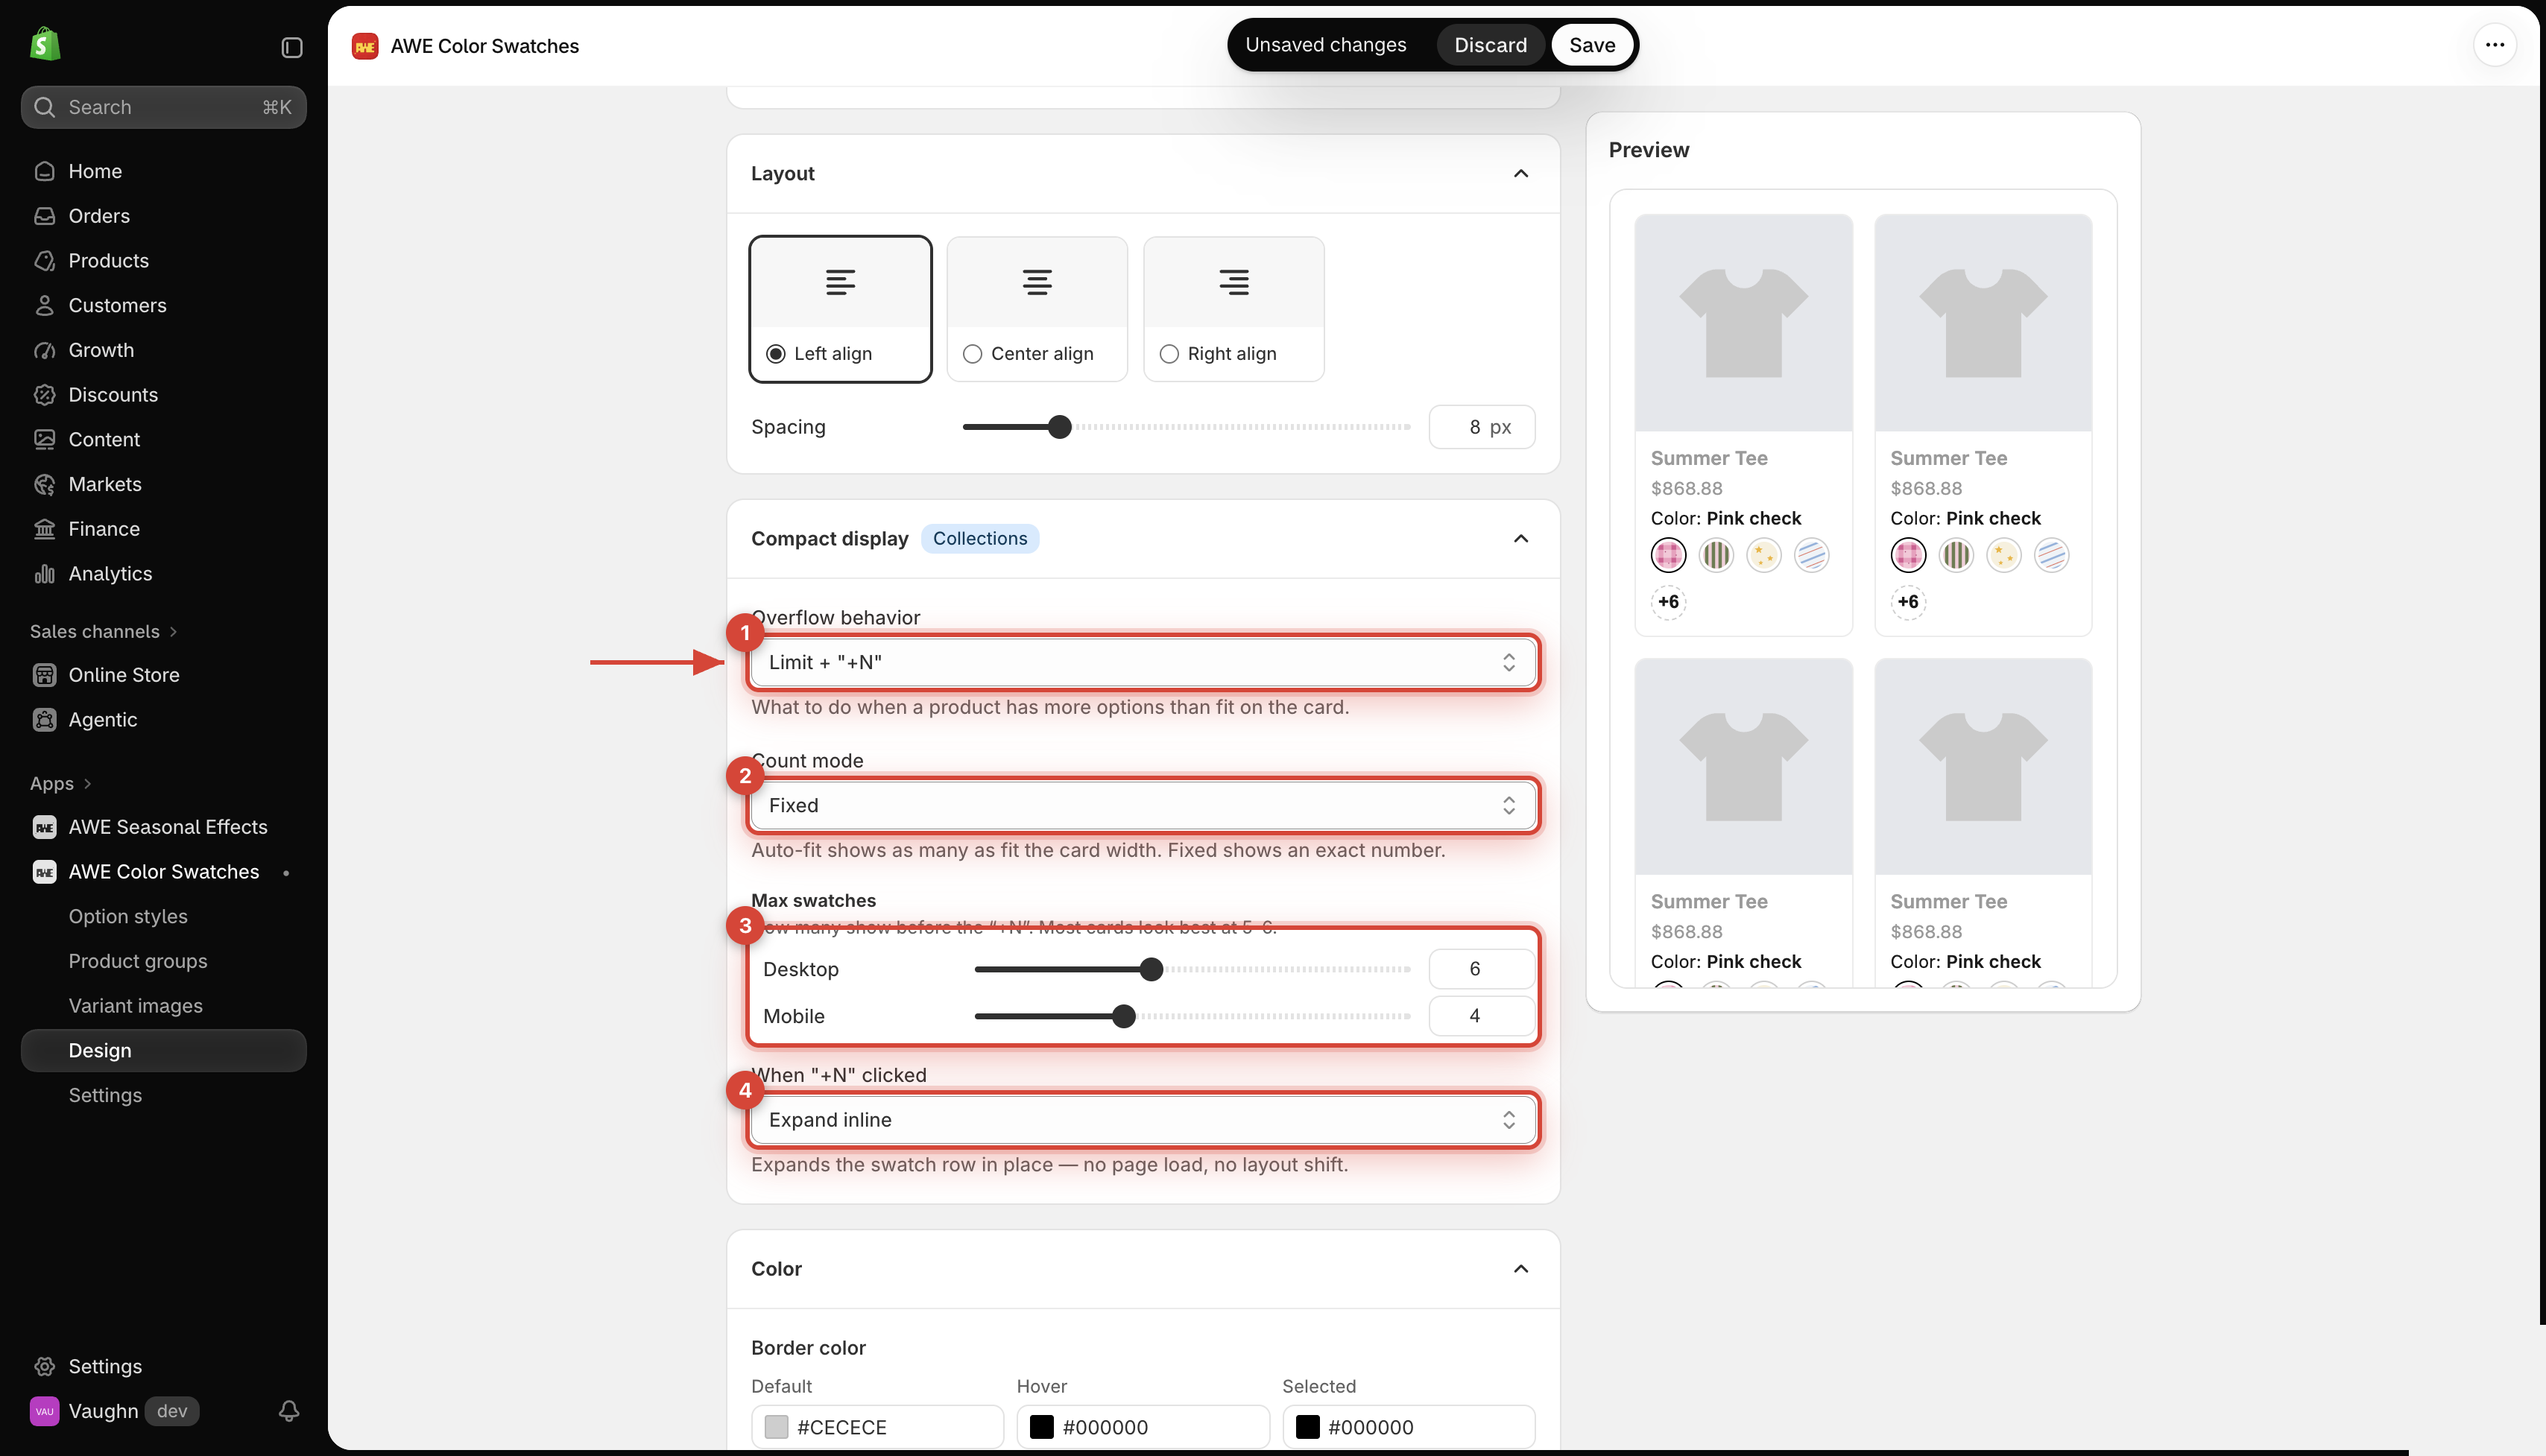Open the app's Settings submenu item
The image size is (2546, 1456).
[105, 1095]
